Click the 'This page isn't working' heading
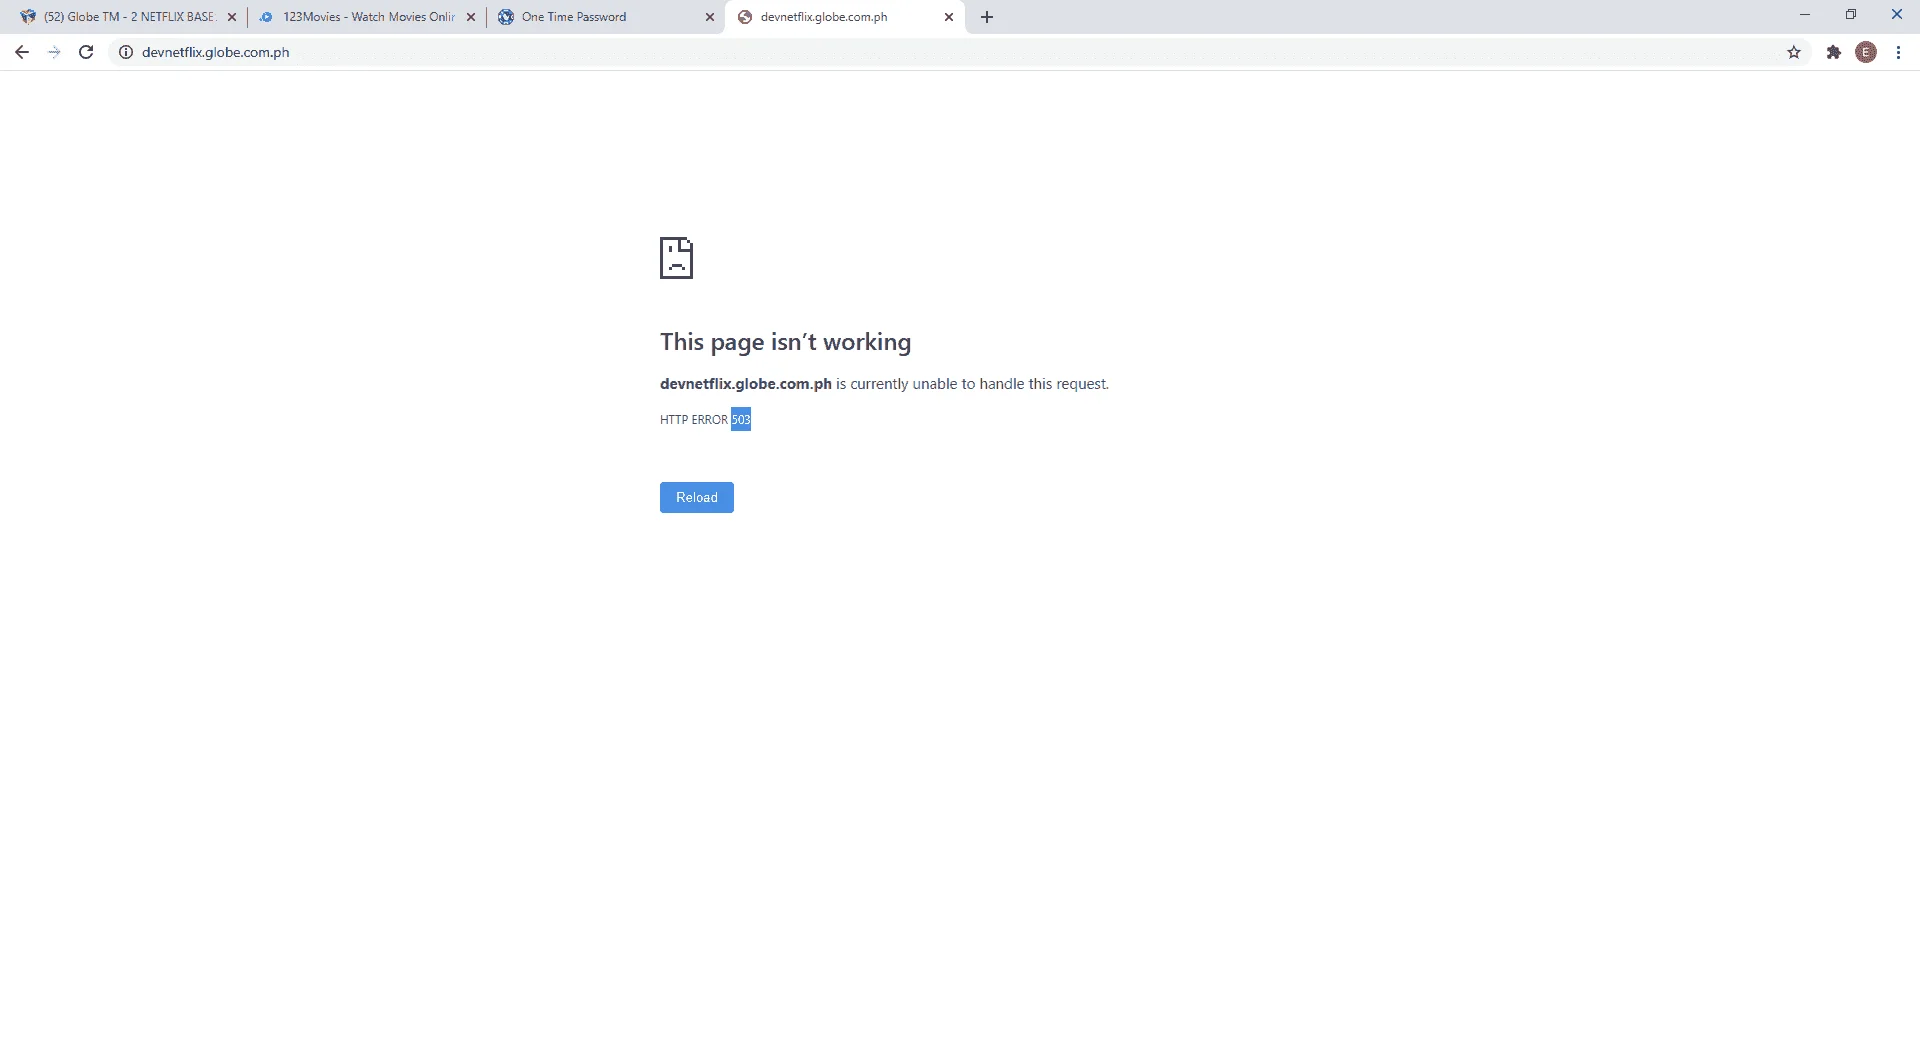 (x=785, y=342)
